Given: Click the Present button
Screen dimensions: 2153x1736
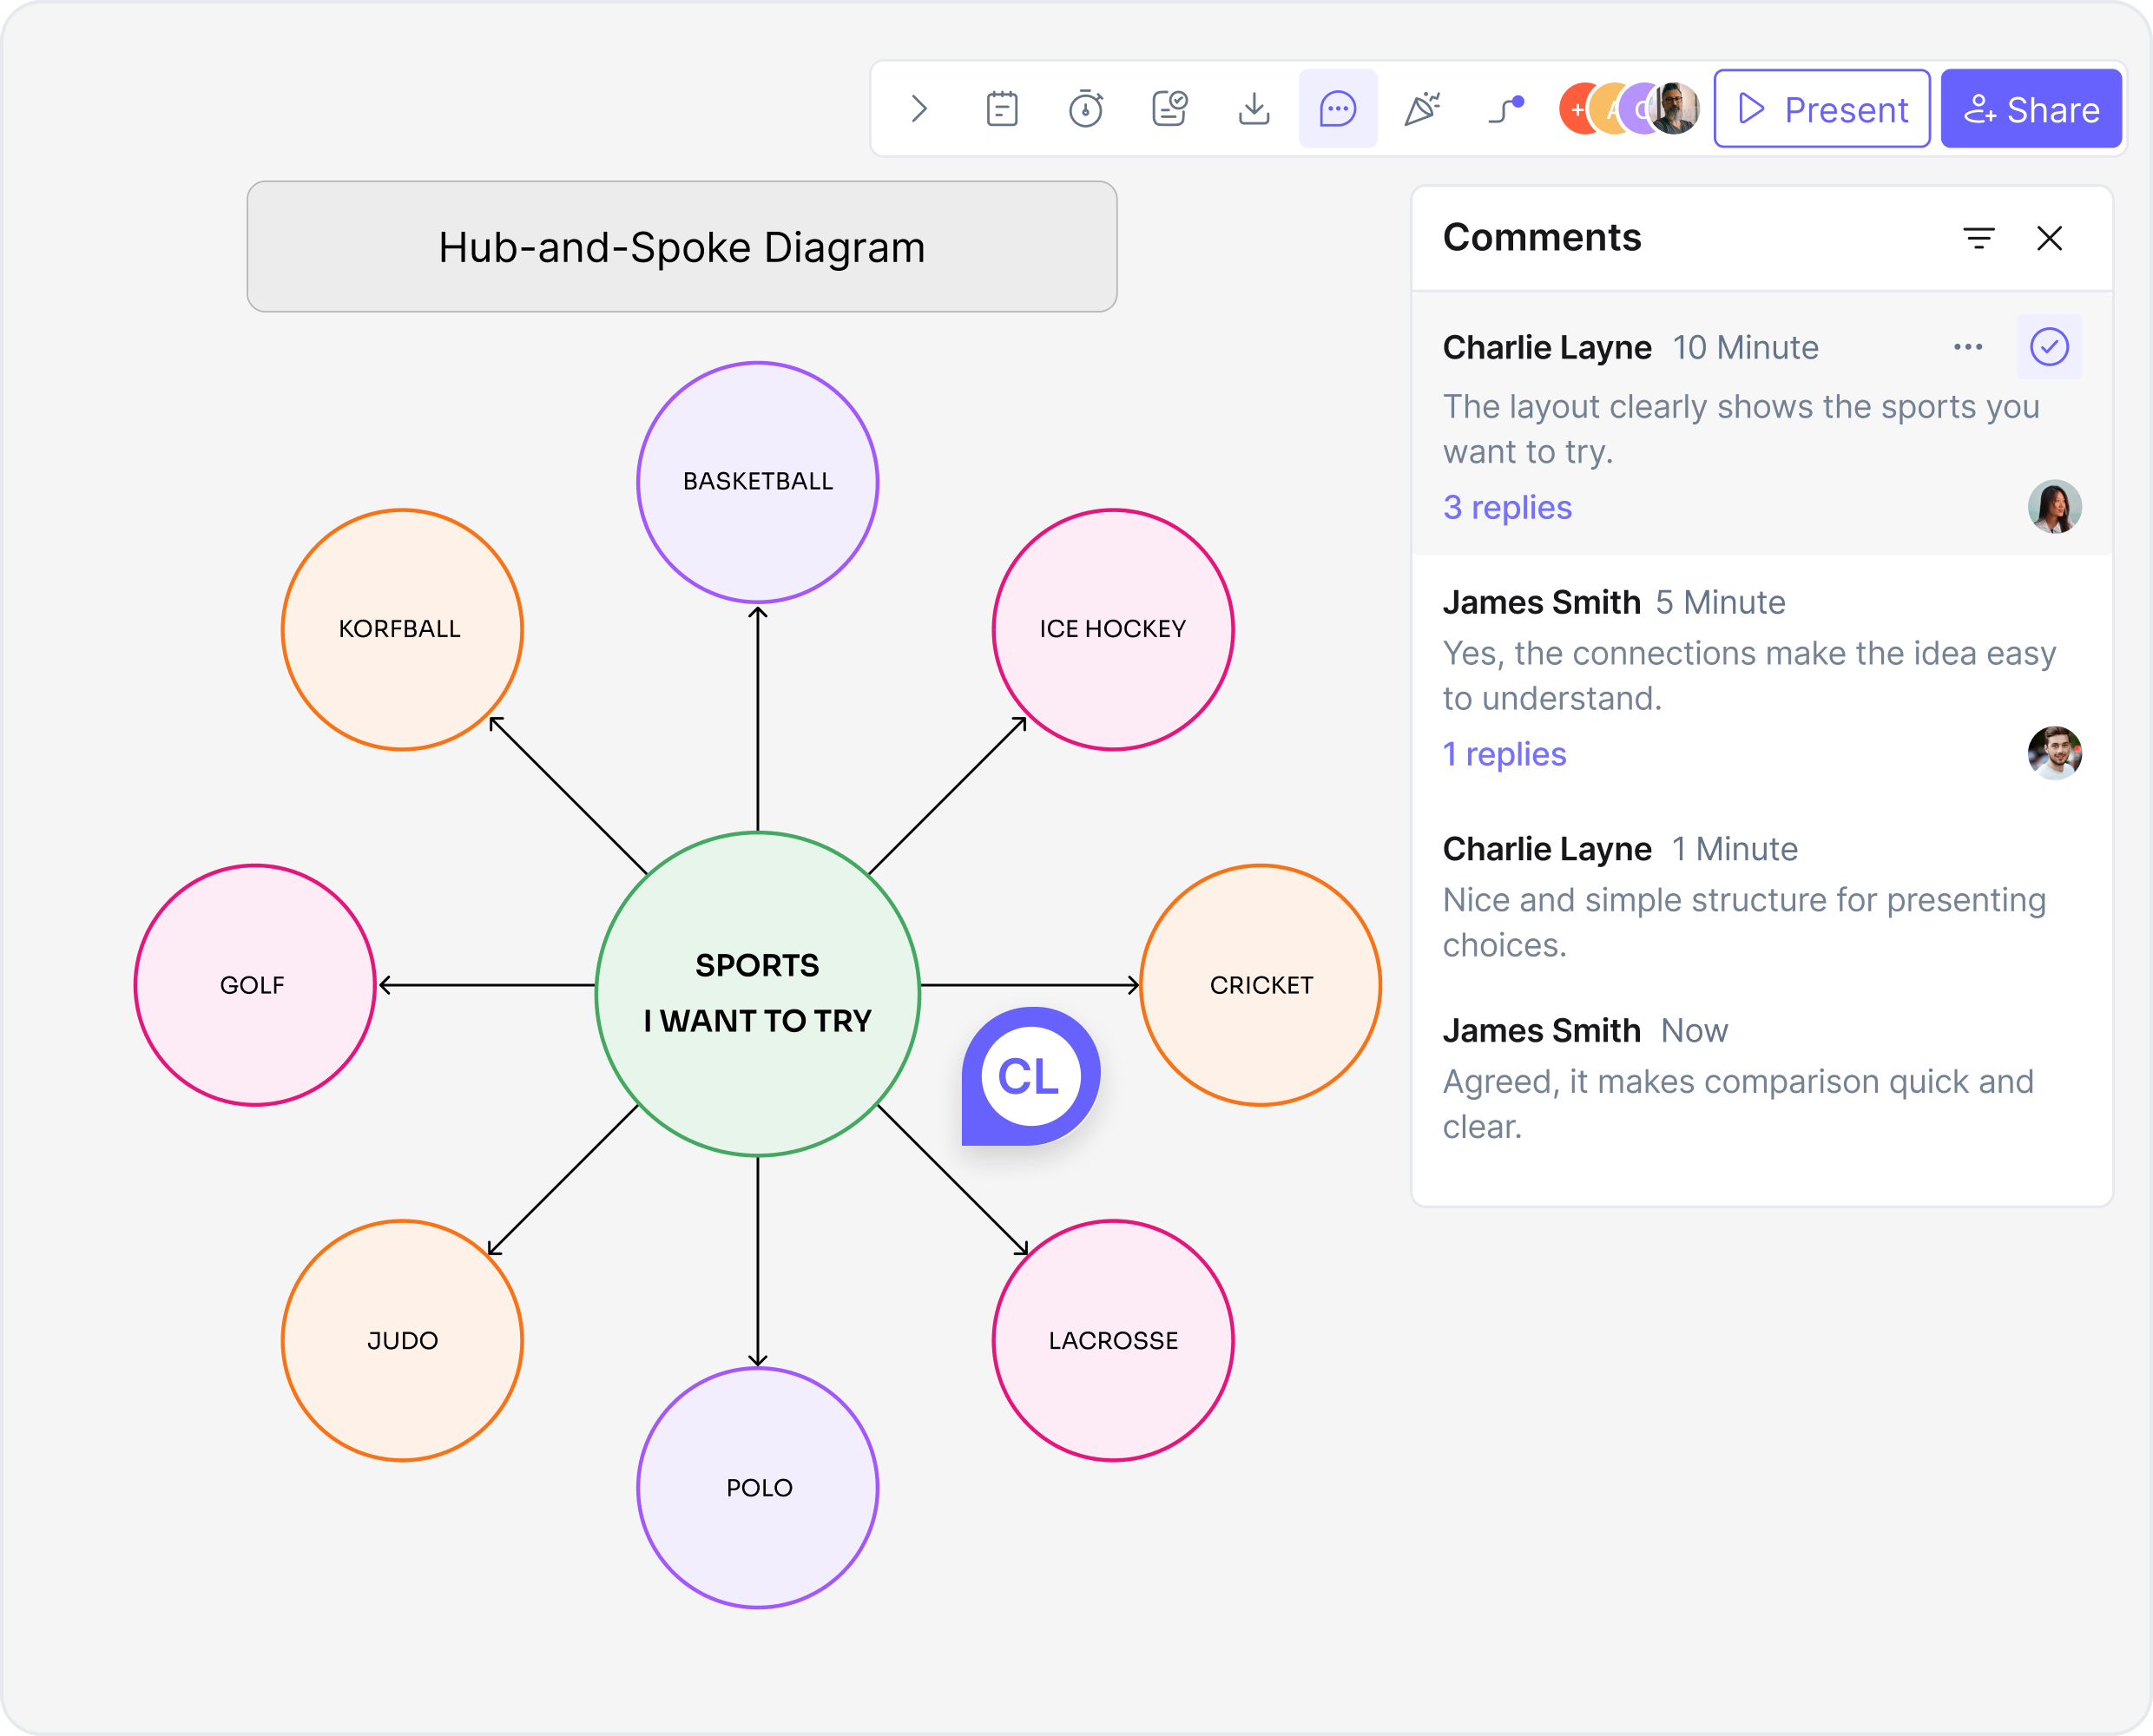Looking at the screenshot, I should pyautogui.click(x=1822, y=109).
